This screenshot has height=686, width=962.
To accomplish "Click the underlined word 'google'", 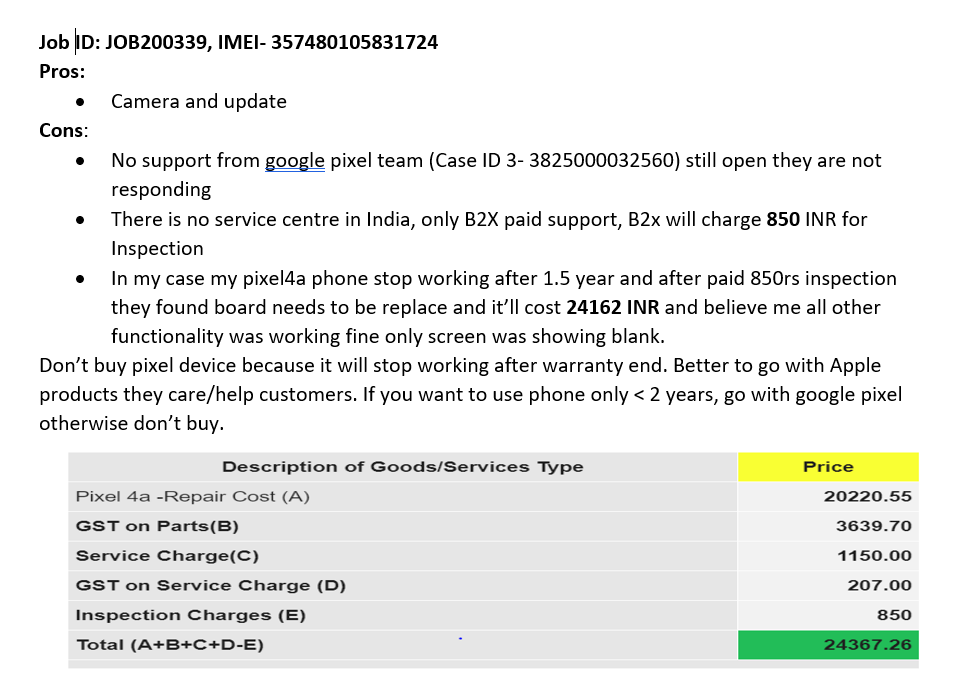I will [294, 161].
